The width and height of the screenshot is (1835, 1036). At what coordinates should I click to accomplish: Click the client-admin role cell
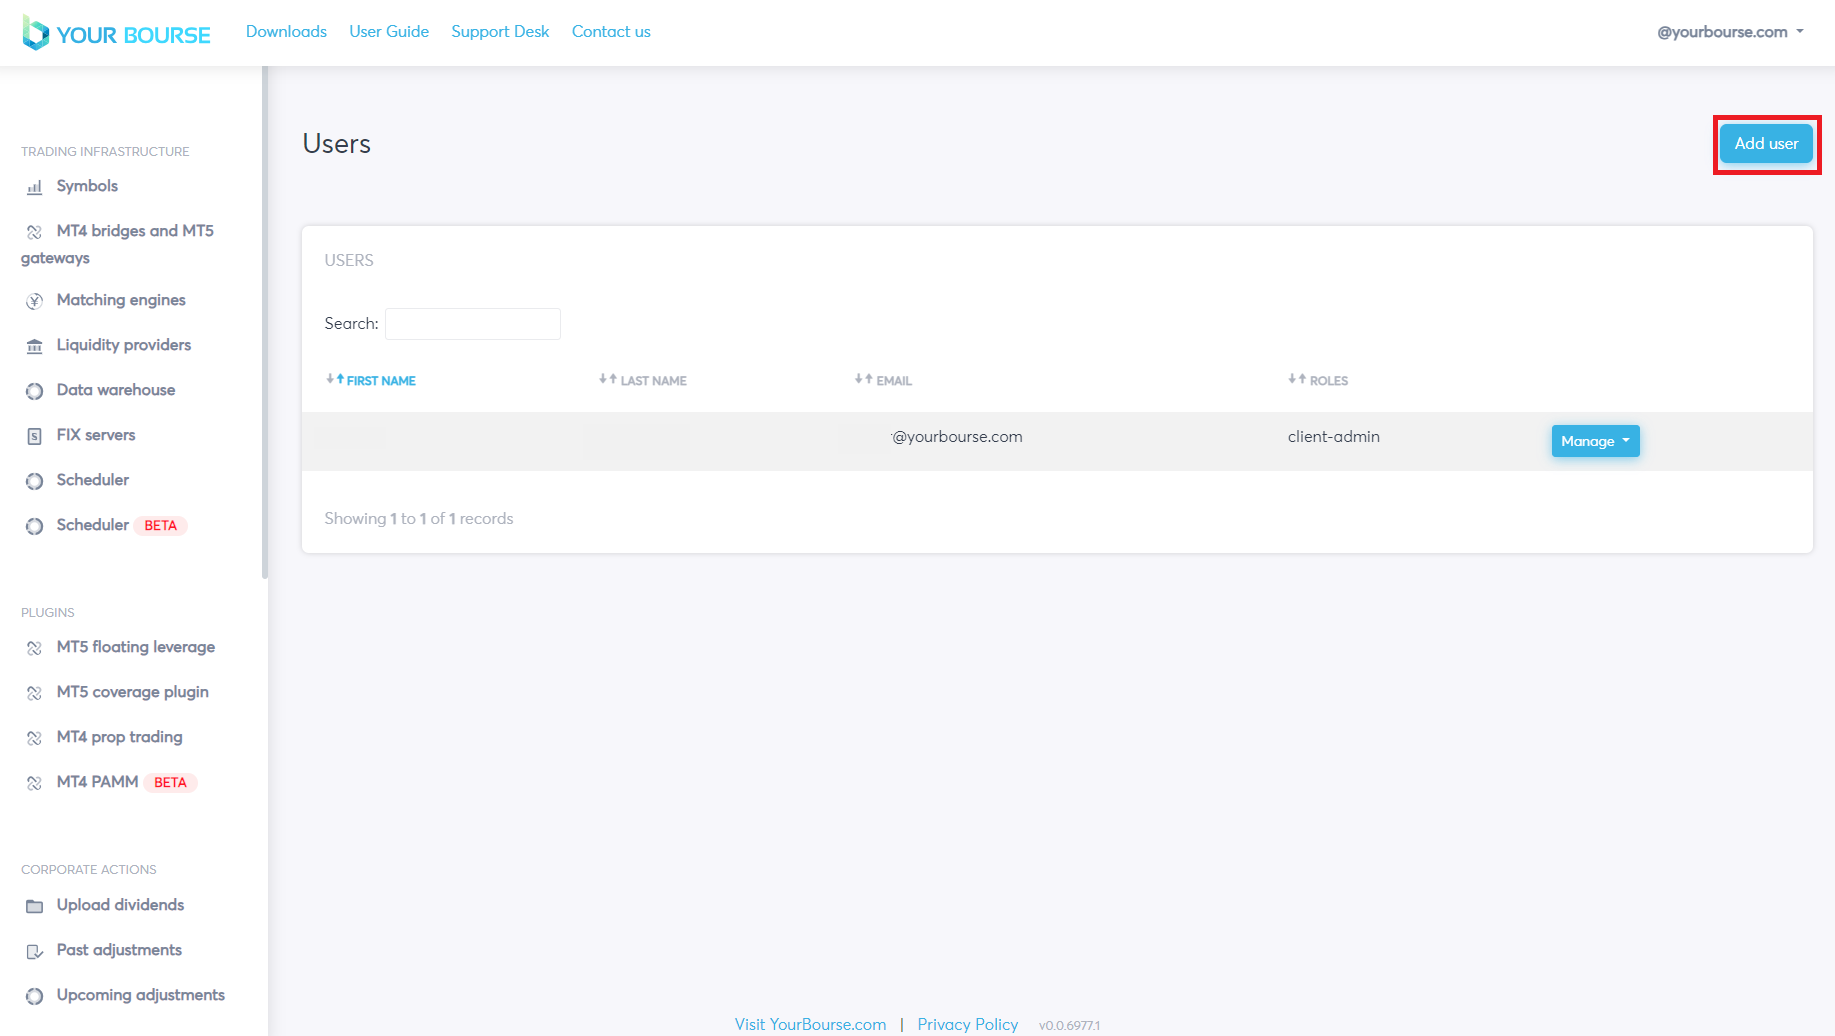[x=1333, y=437]
